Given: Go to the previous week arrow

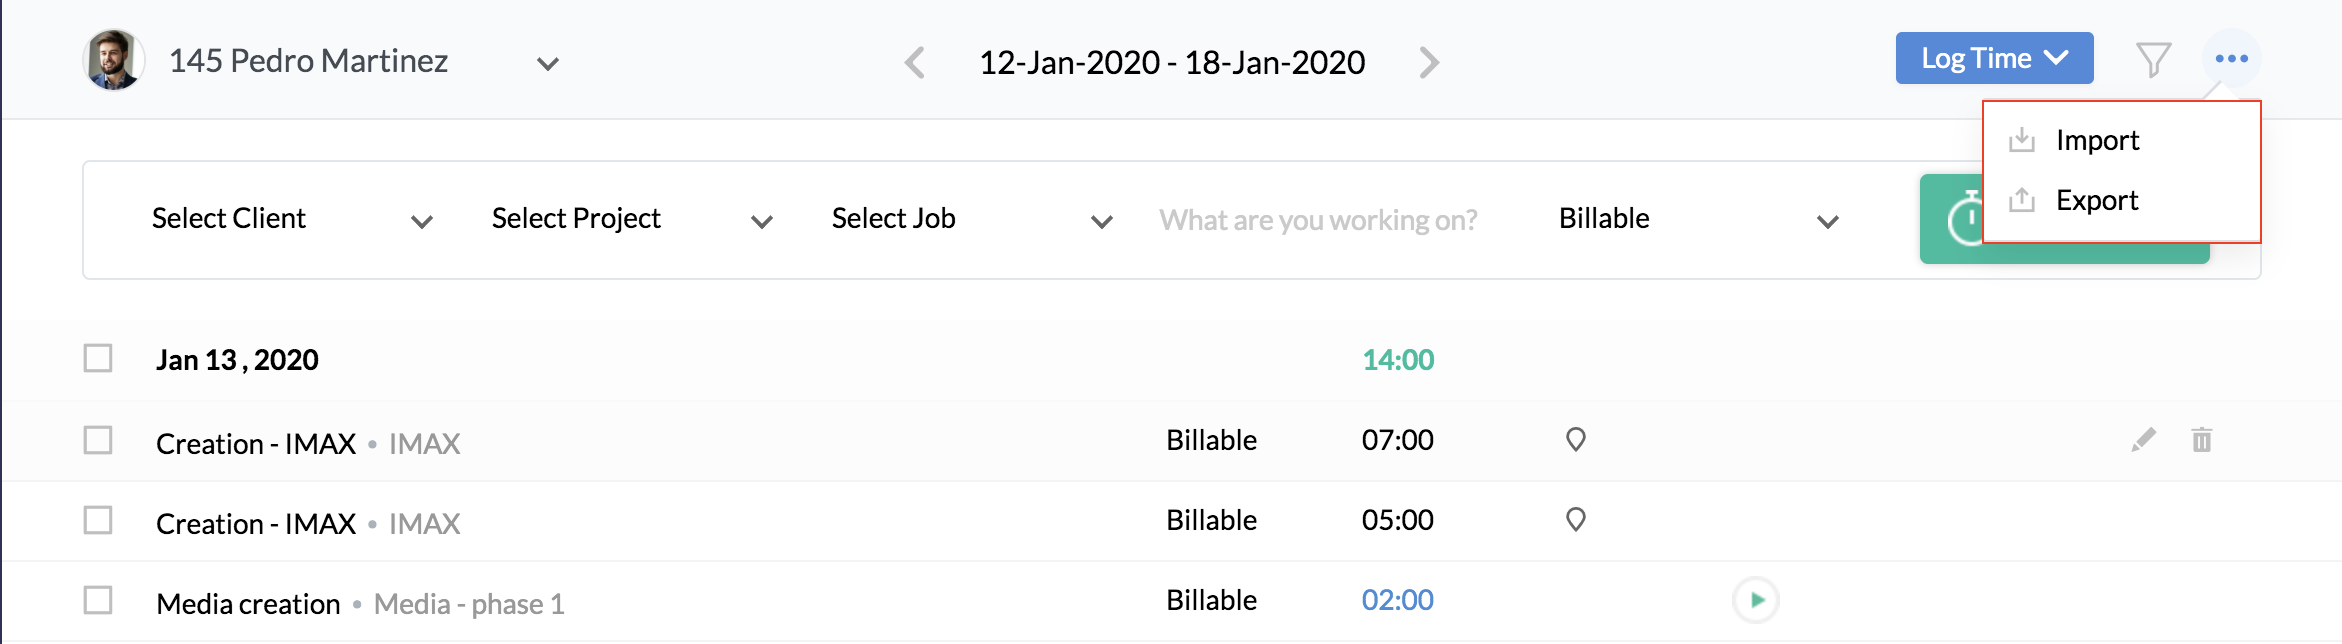Looking at the screenshot, I should coord(915,63).
